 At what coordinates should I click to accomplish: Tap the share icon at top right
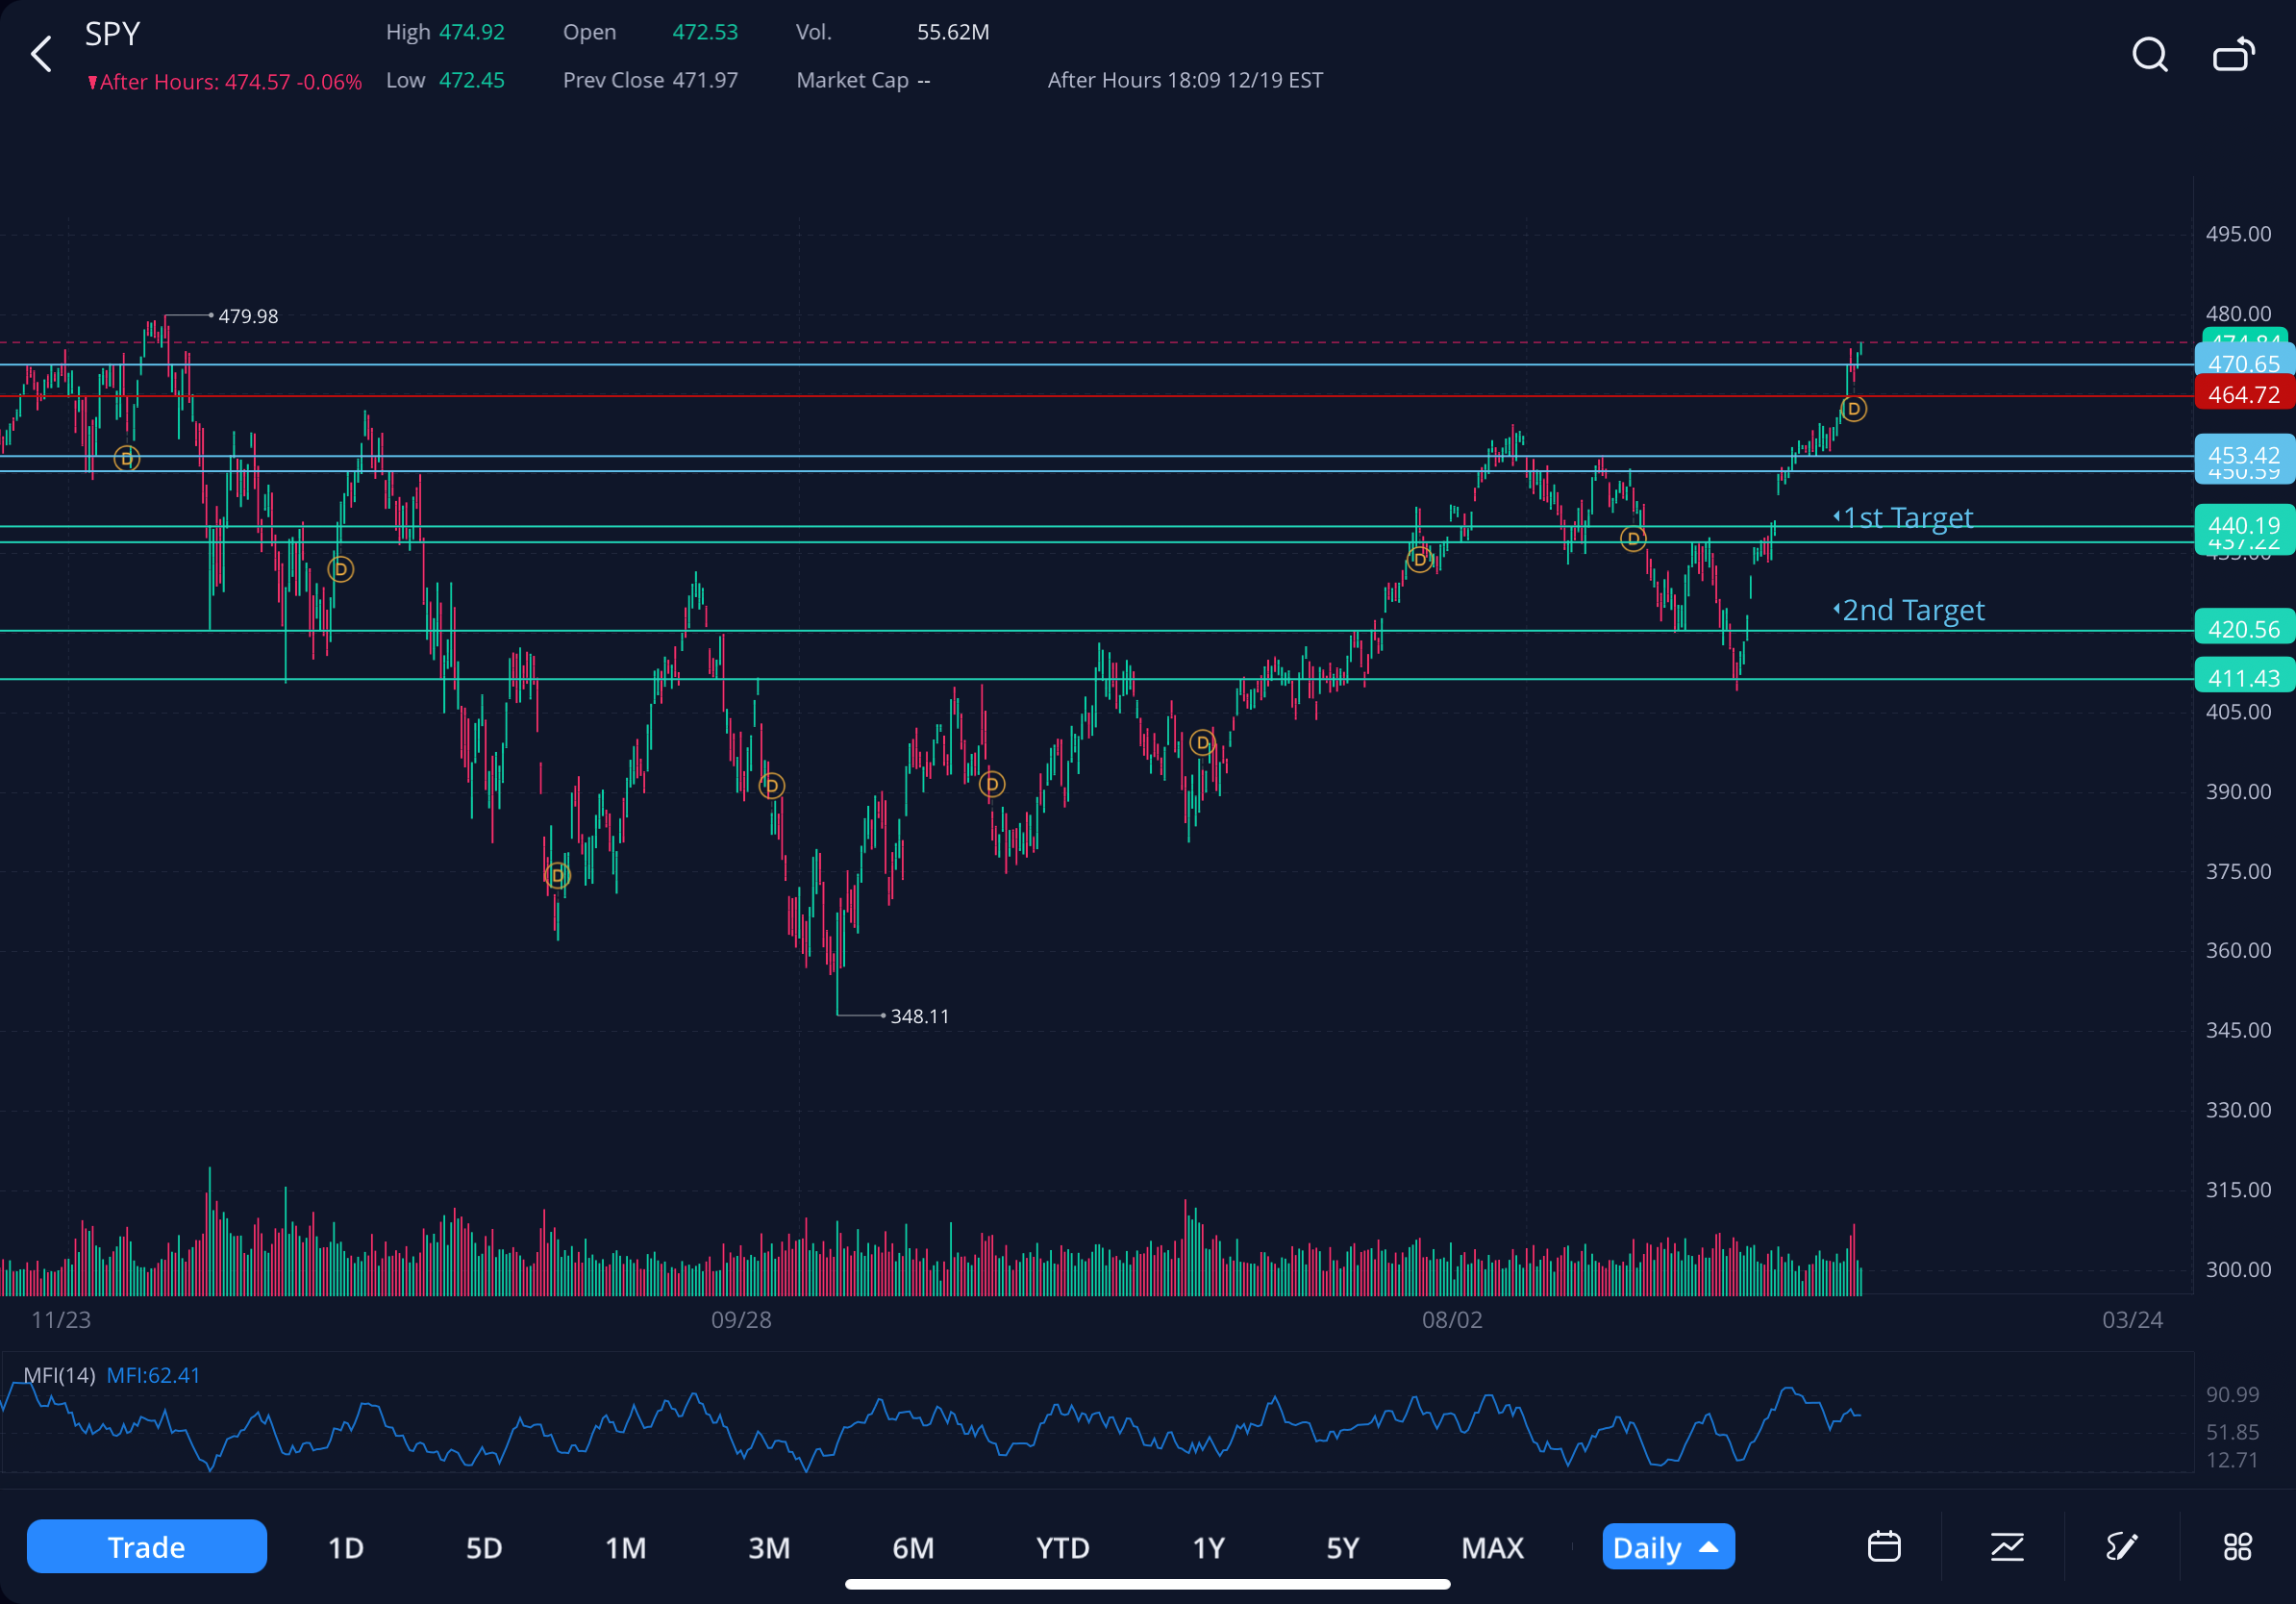(x=2234, y=54)
